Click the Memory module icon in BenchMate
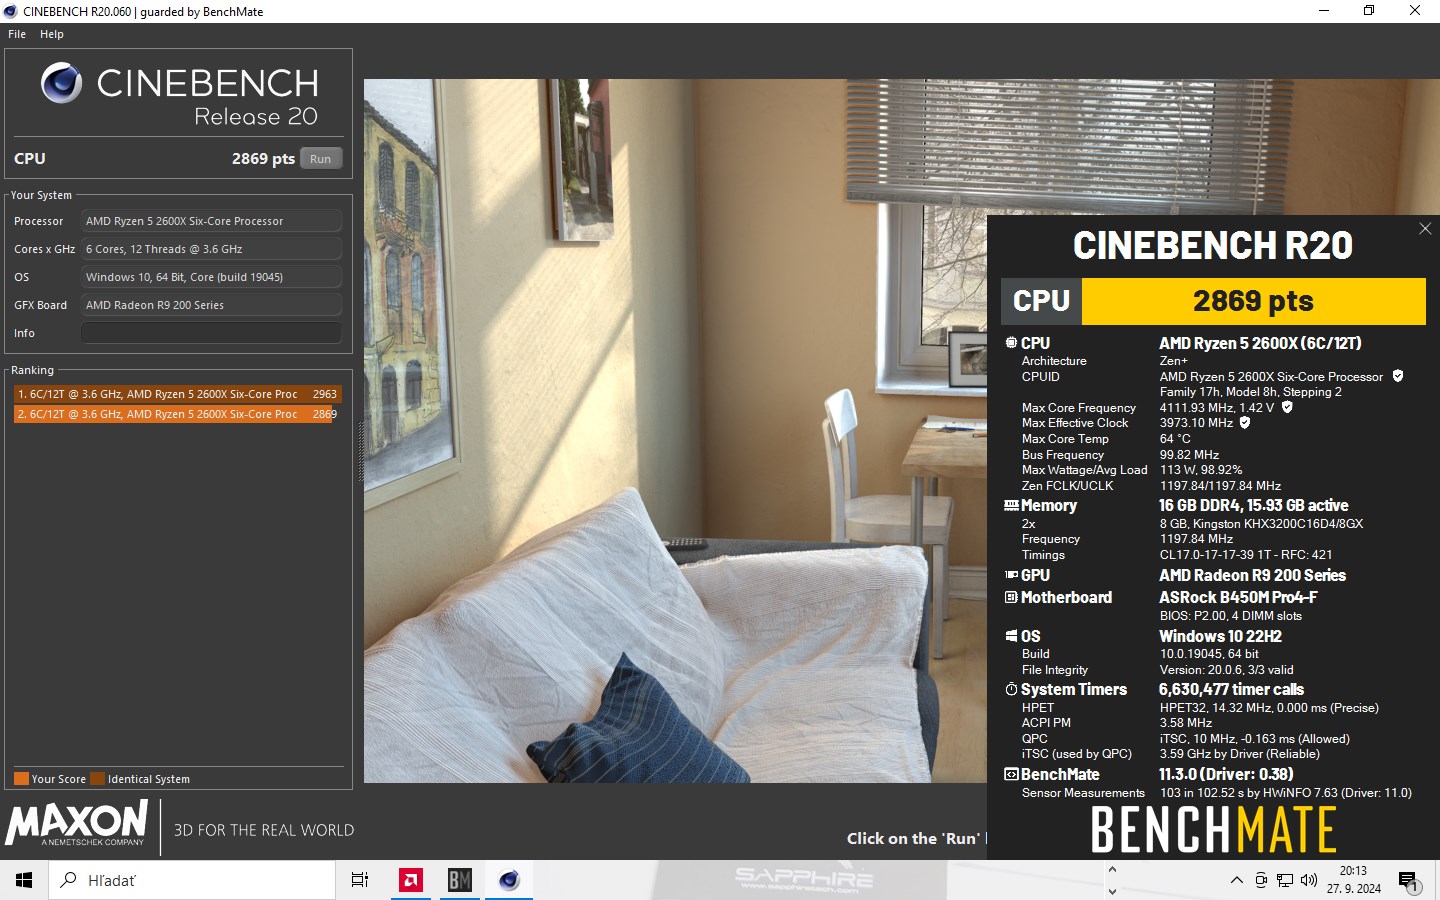Viewport: 1440px width, 900px height. (x=1011, y=506)
